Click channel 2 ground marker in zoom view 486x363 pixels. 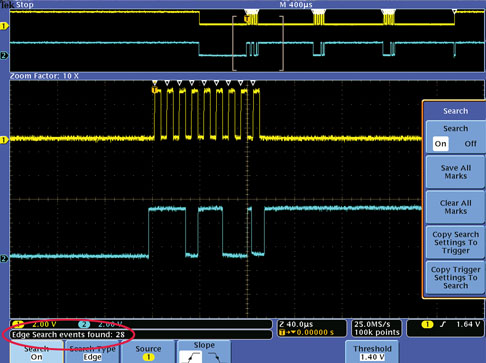pos(4,258)
